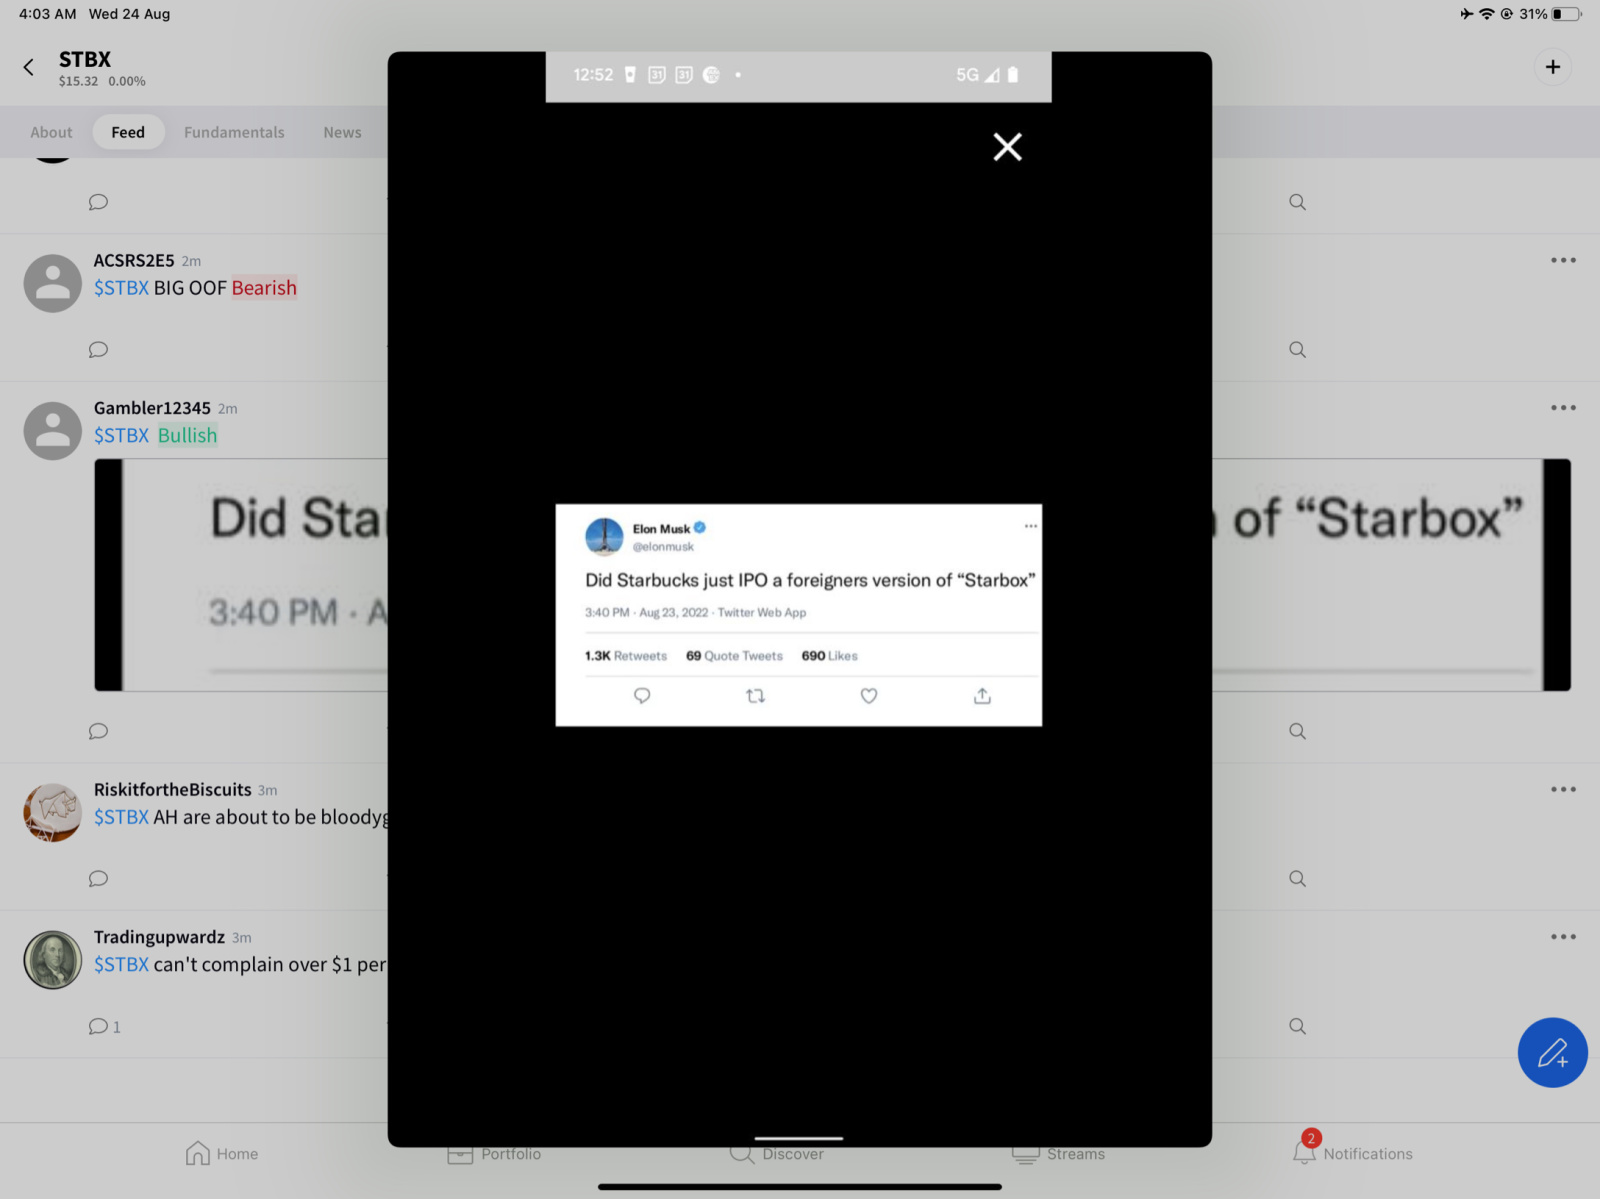Tap the Bullish tag on Gambler12345's post
1600x1199 pixels.
187,435
